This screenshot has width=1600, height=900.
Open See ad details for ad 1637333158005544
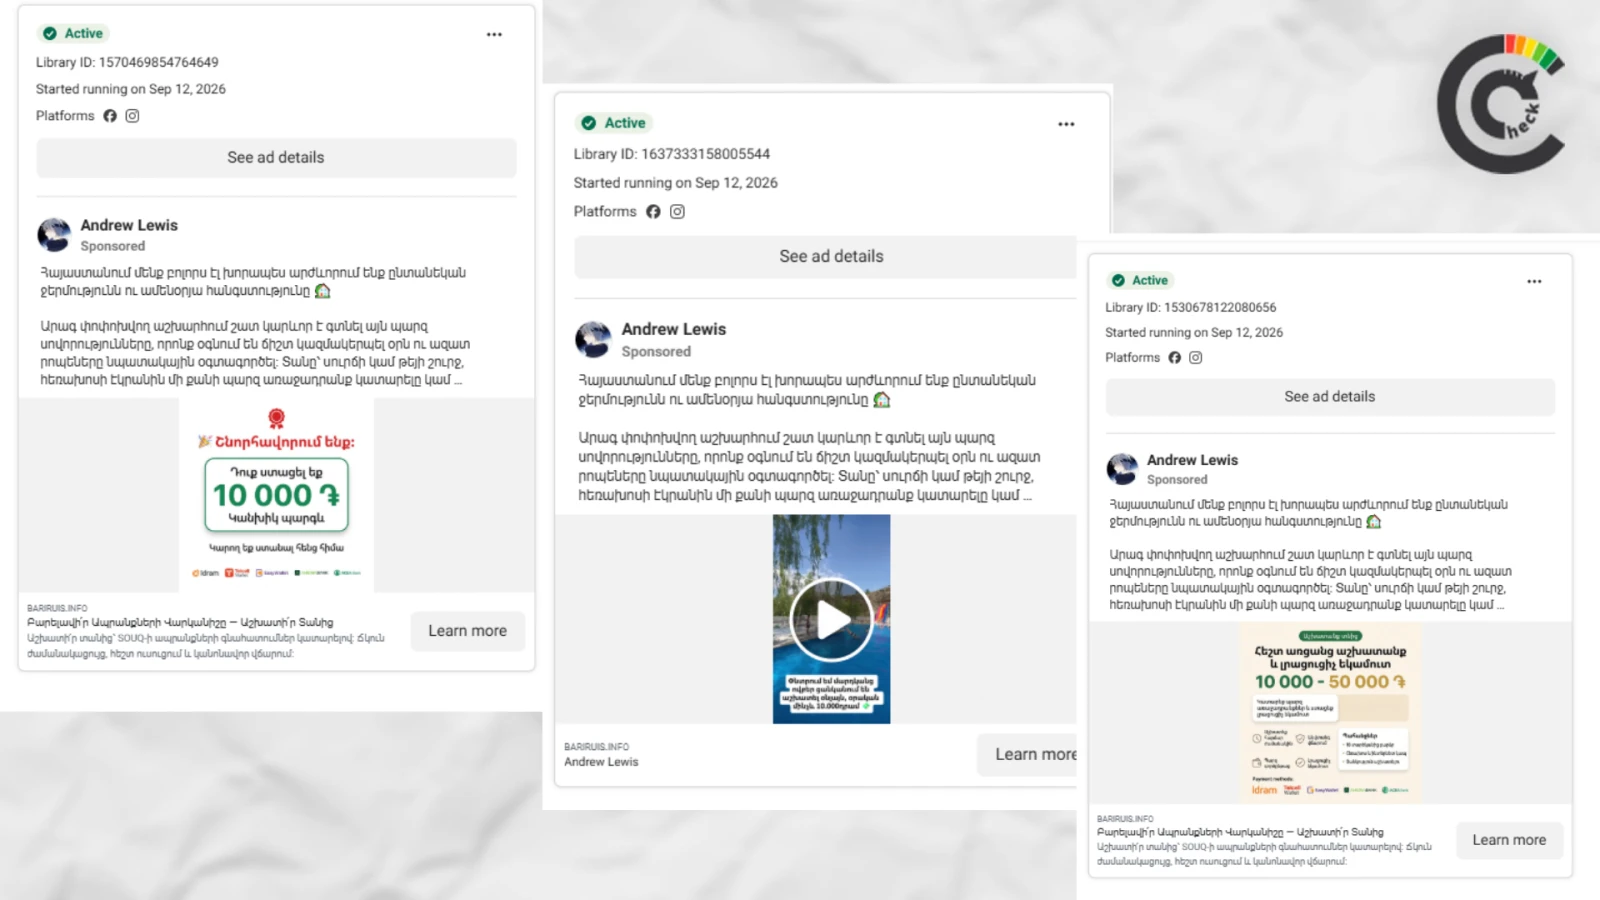[x=825, y=257]
